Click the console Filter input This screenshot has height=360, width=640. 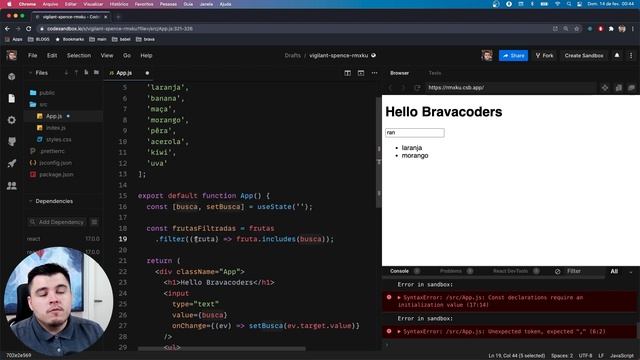tap(585, 271)
